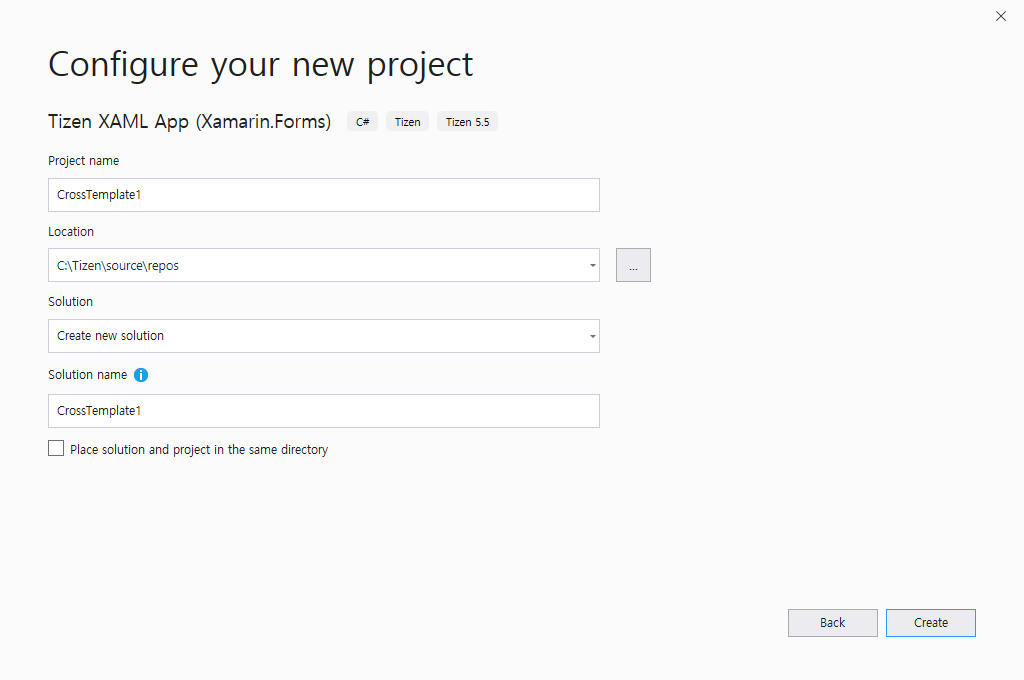Click the Tizen XAML App template title
The width and height of the screenshot is (1024, 680).
(189, 122)
